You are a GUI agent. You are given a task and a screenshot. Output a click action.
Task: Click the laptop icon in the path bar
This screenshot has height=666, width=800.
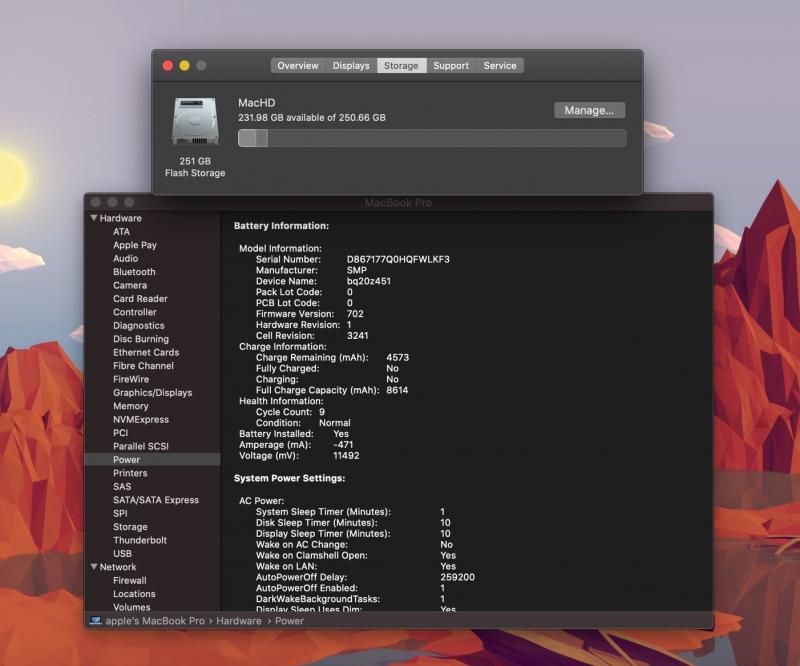95,621
